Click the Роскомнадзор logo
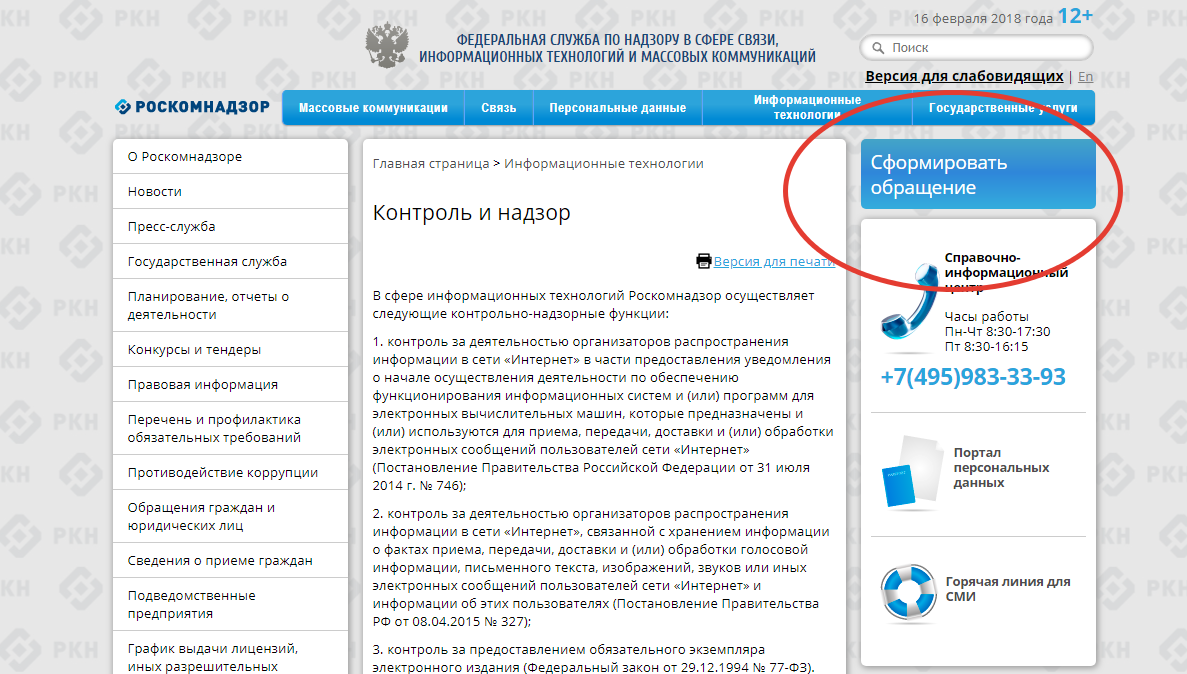1187x674 pixels. coord(192,107)
